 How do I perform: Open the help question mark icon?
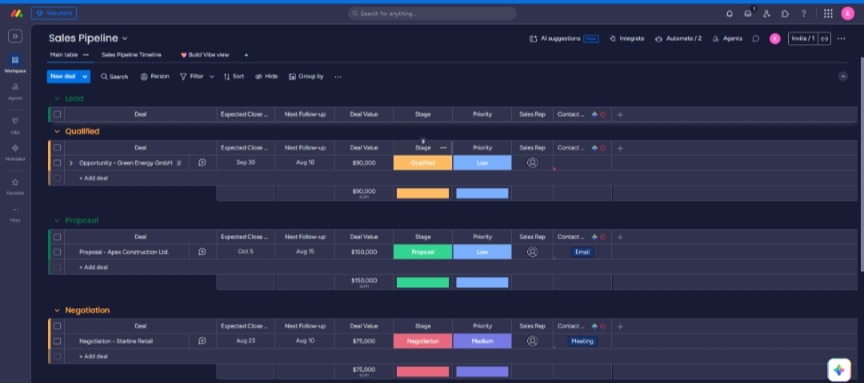click(x=803, y=14)
